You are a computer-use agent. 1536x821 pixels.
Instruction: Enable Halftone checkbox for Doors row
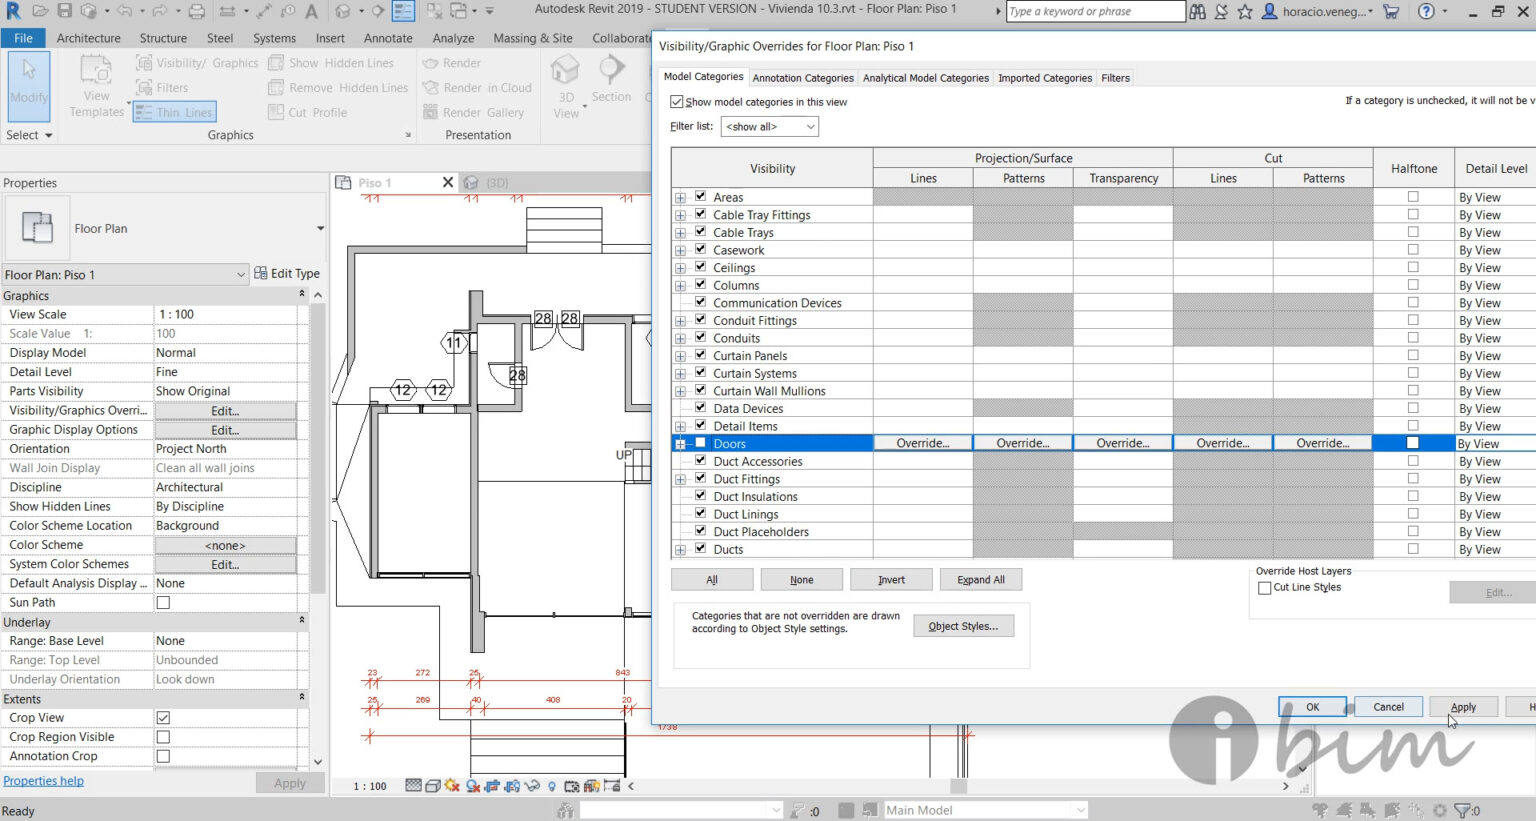tap(1413, 443)
